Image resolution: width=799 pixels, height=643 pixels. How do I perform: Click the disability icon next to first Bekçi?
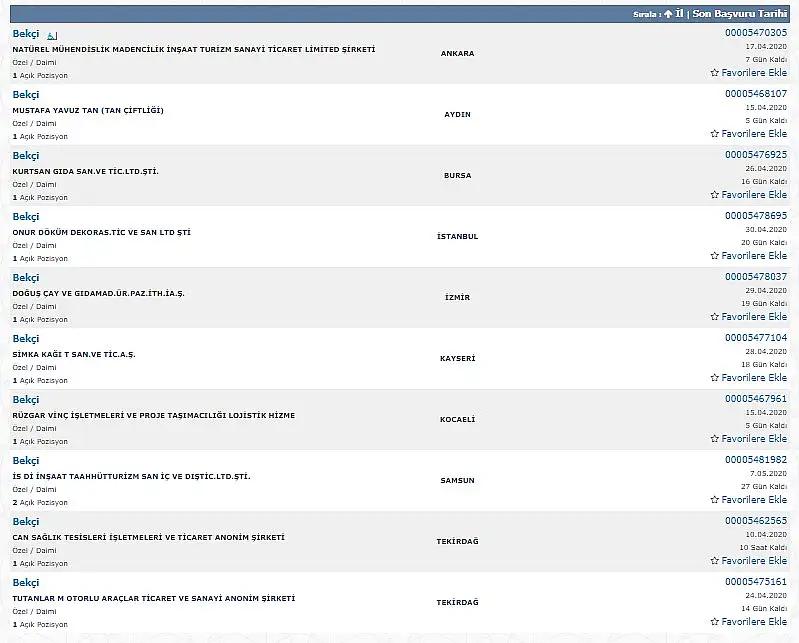coord(52,36)
